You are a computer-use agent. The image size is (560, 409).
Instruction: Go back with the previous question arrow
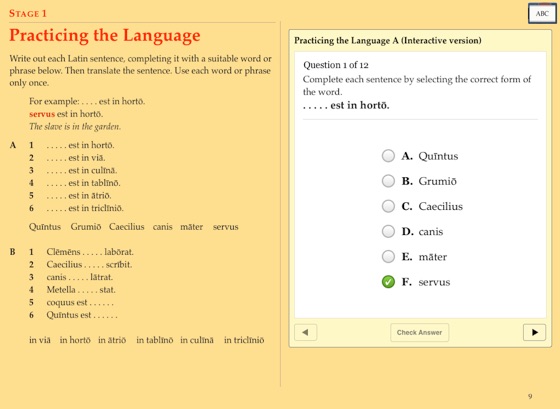[305, 332]
